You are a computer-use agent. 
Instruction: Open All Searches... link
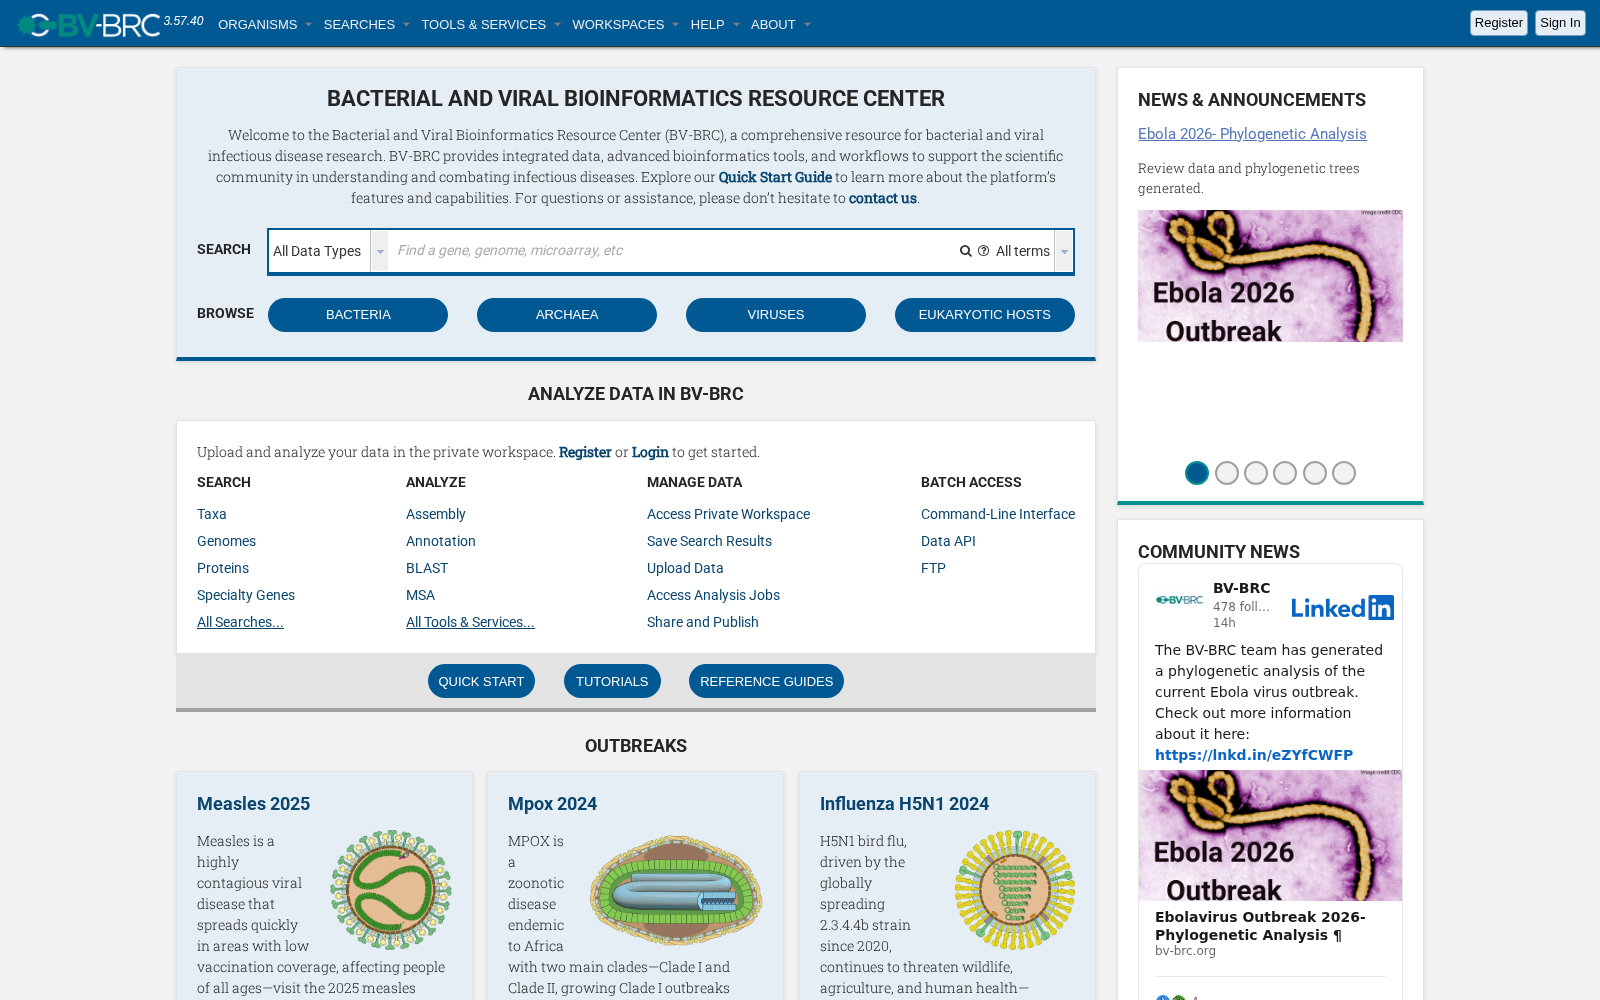point(240,622)
